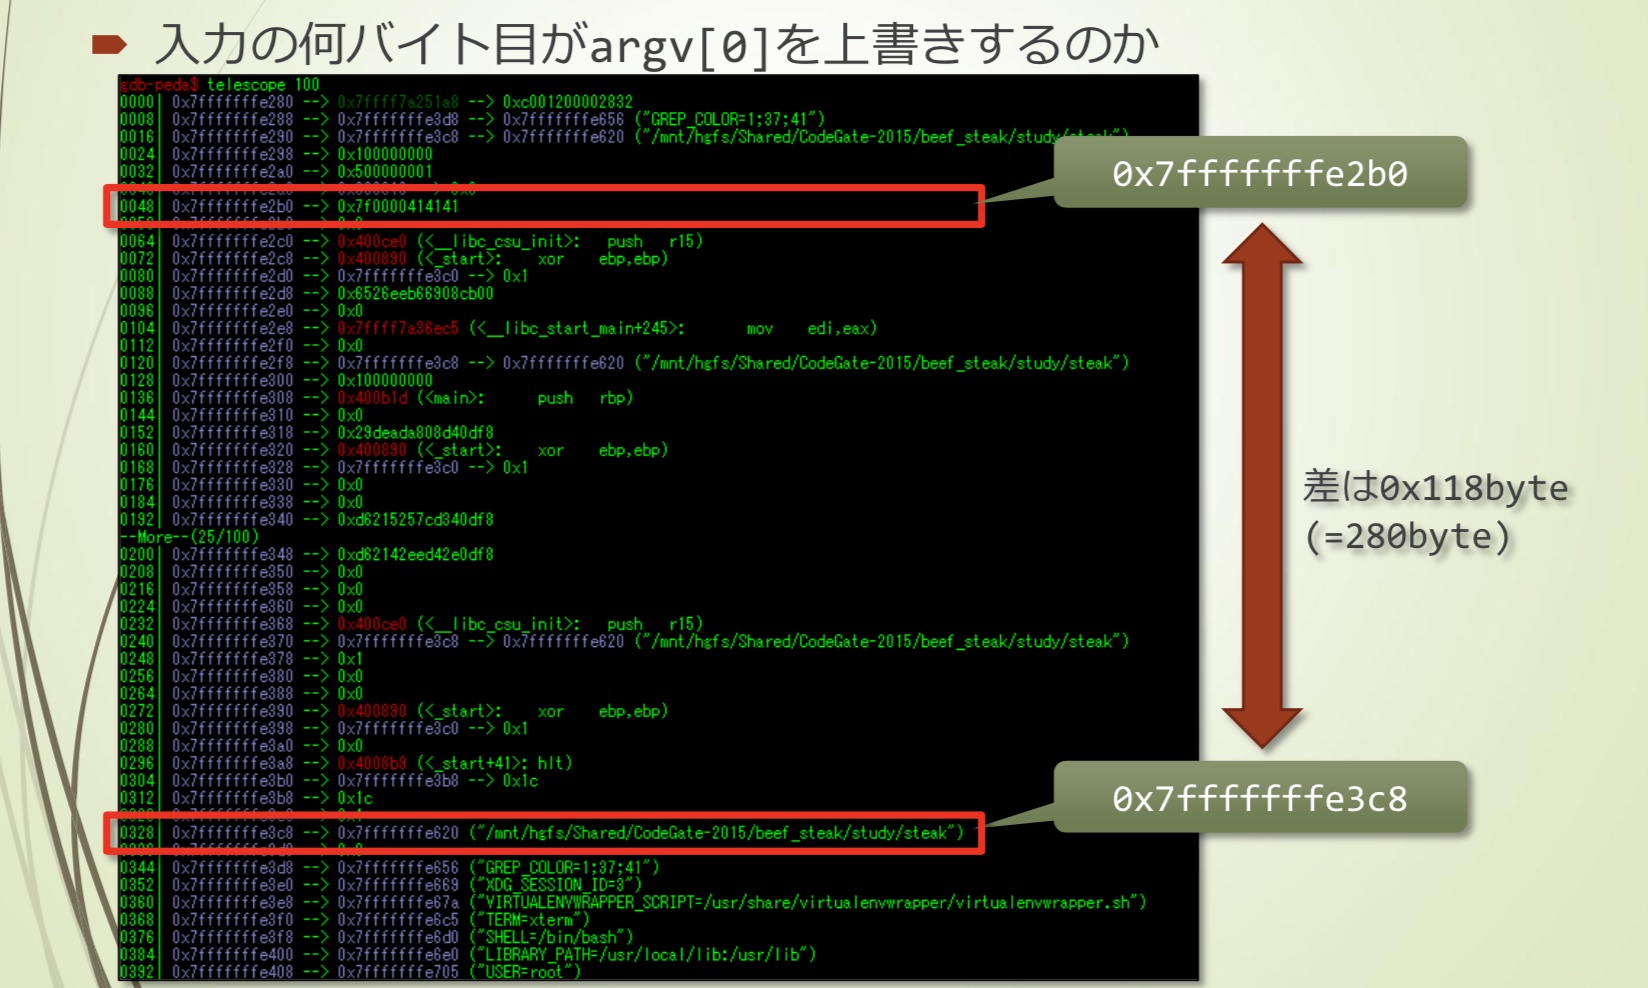1648x988 pixels.
Task: Click steak path string in row 0120
Action: tap(882, 363)
